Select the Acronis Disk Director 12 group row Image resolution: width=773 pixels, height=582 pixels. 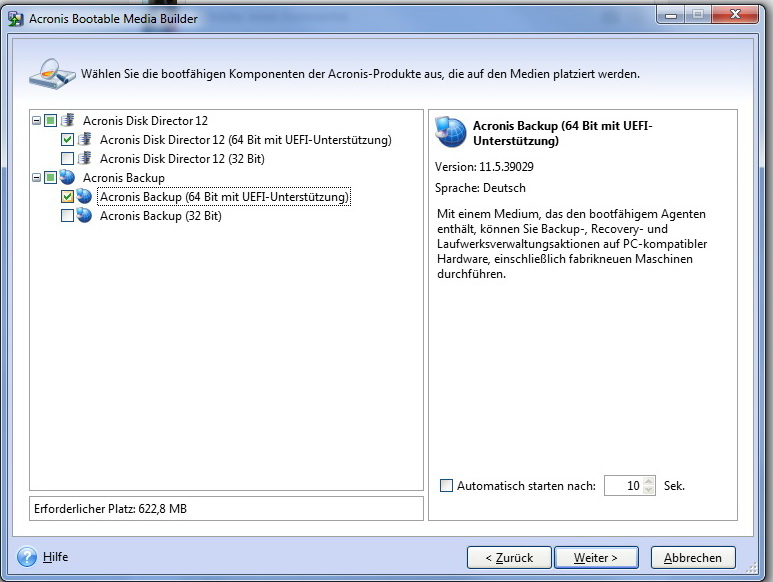(145, 121)
